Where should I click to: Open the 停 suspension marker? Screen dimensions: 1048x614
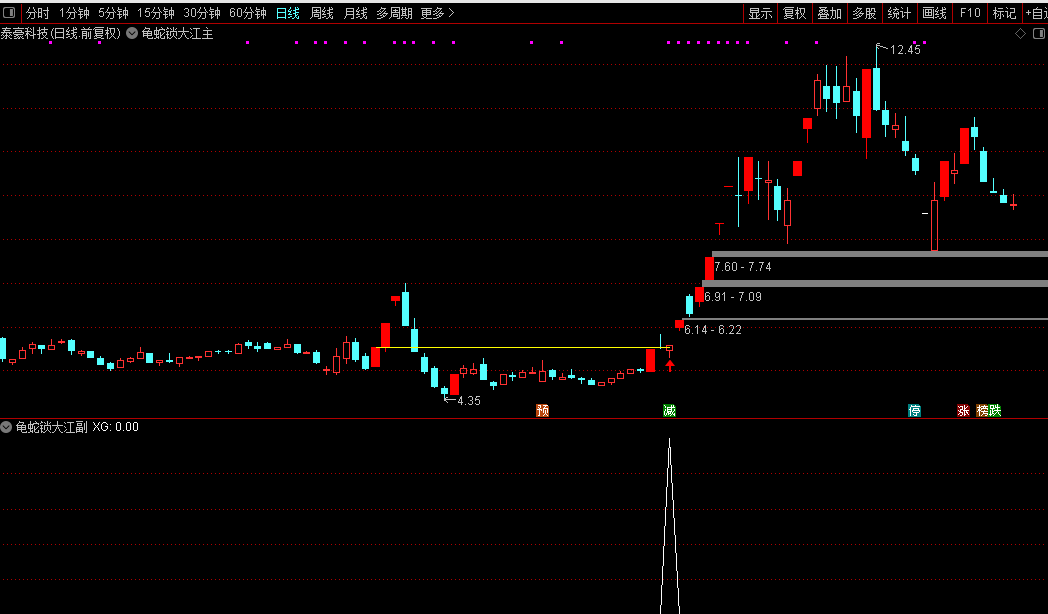click(x=914, y=410)
